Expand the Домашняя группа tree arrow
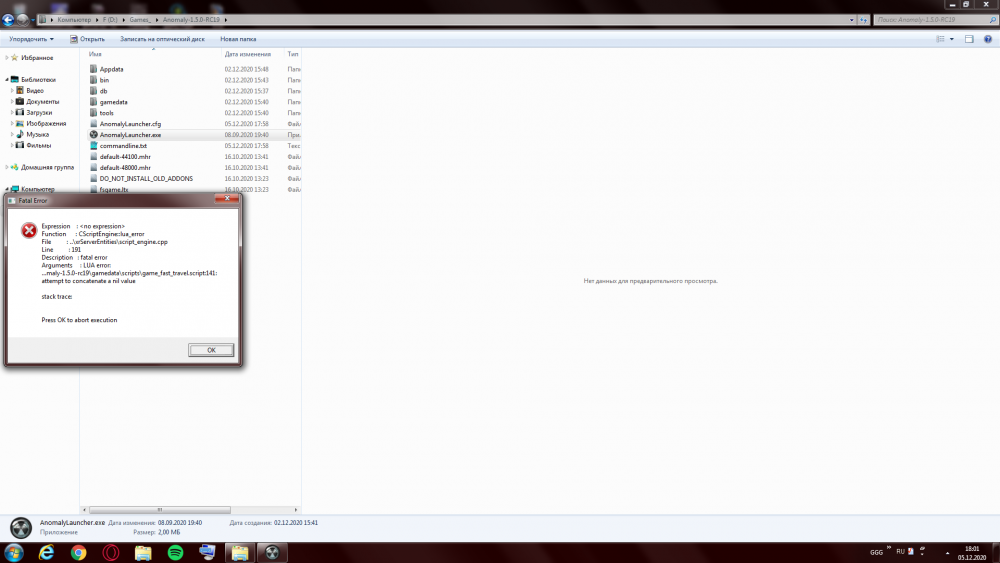 coord(7,167)
